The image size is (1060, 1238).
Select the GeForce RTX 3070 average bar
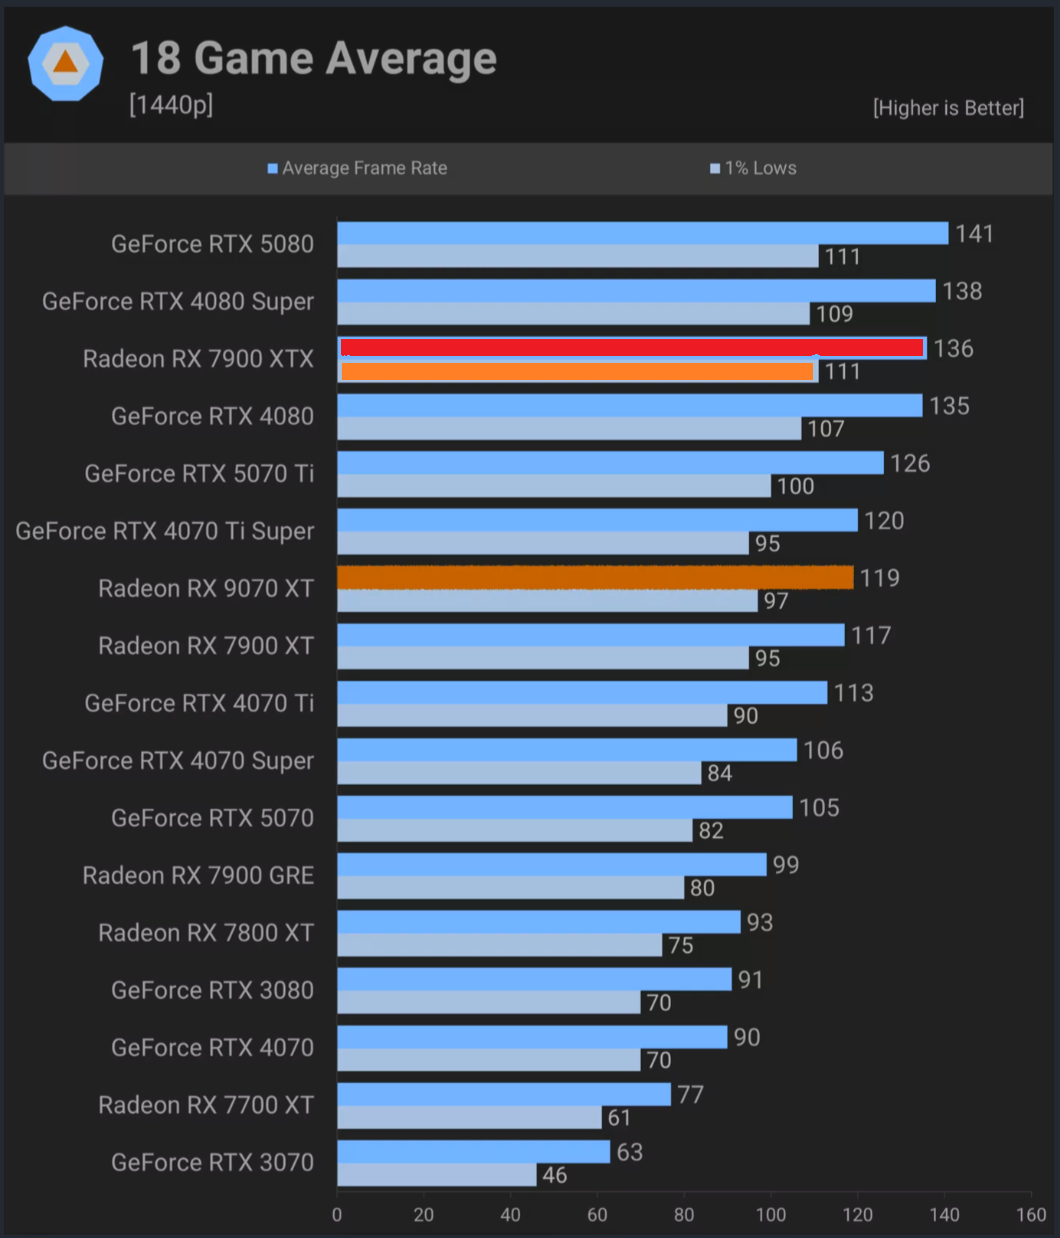474,1151
